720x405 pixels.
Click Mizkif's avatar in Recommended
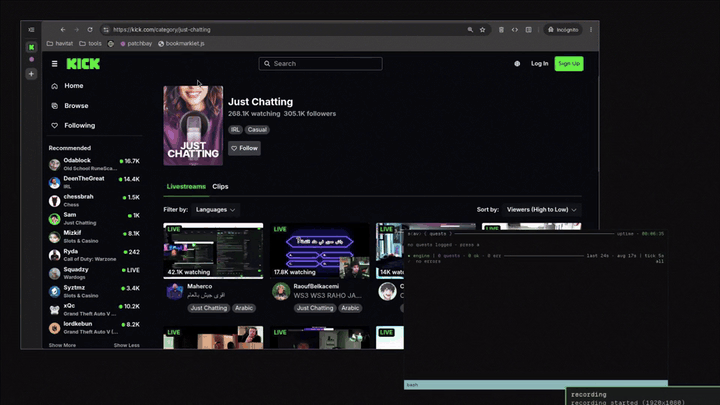pyautogui.click(x=55, y=237)
